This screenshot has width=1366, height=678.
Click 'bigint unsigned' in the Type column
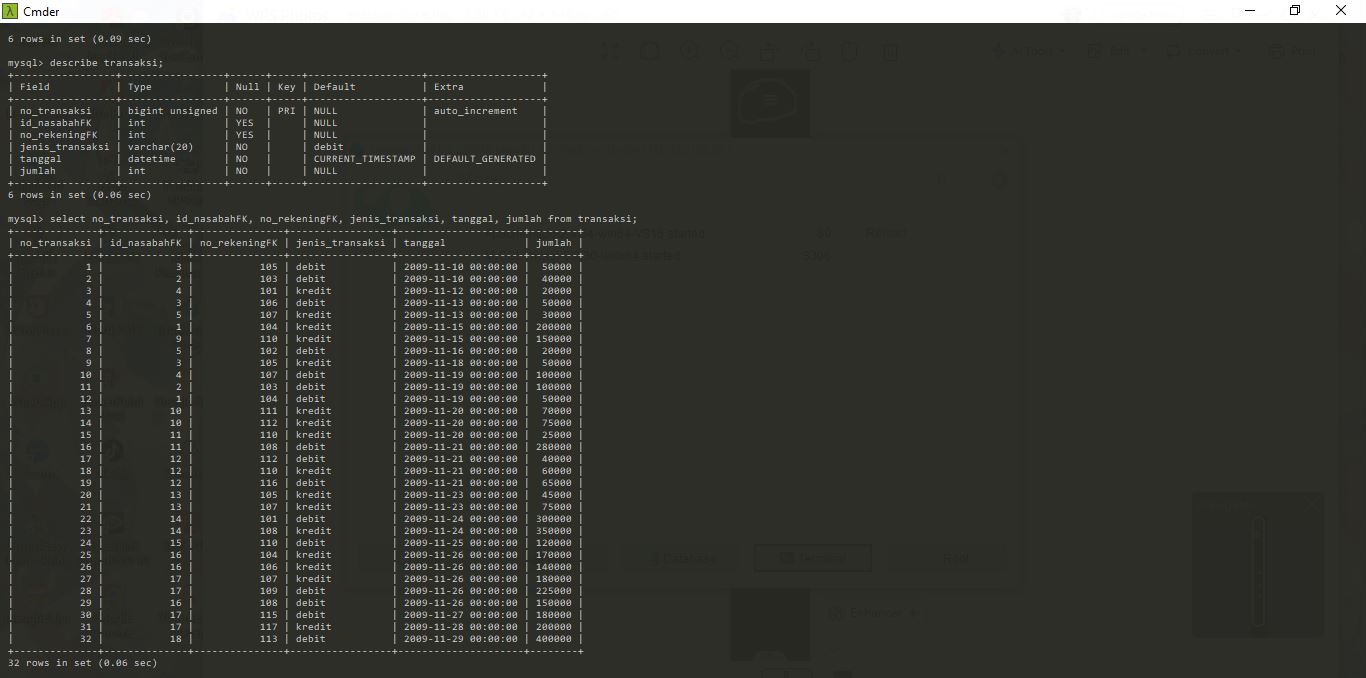172,111
